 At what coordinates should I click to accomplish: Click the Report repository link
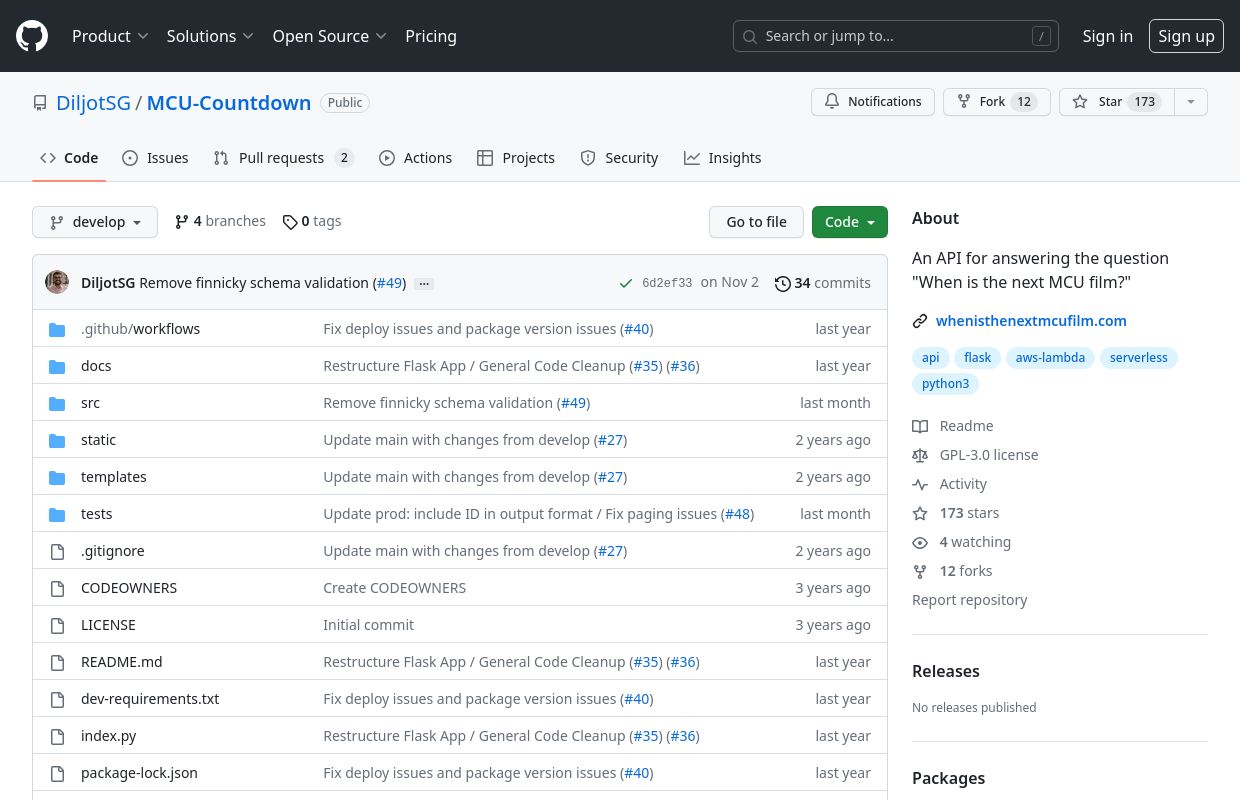(969, 600)
